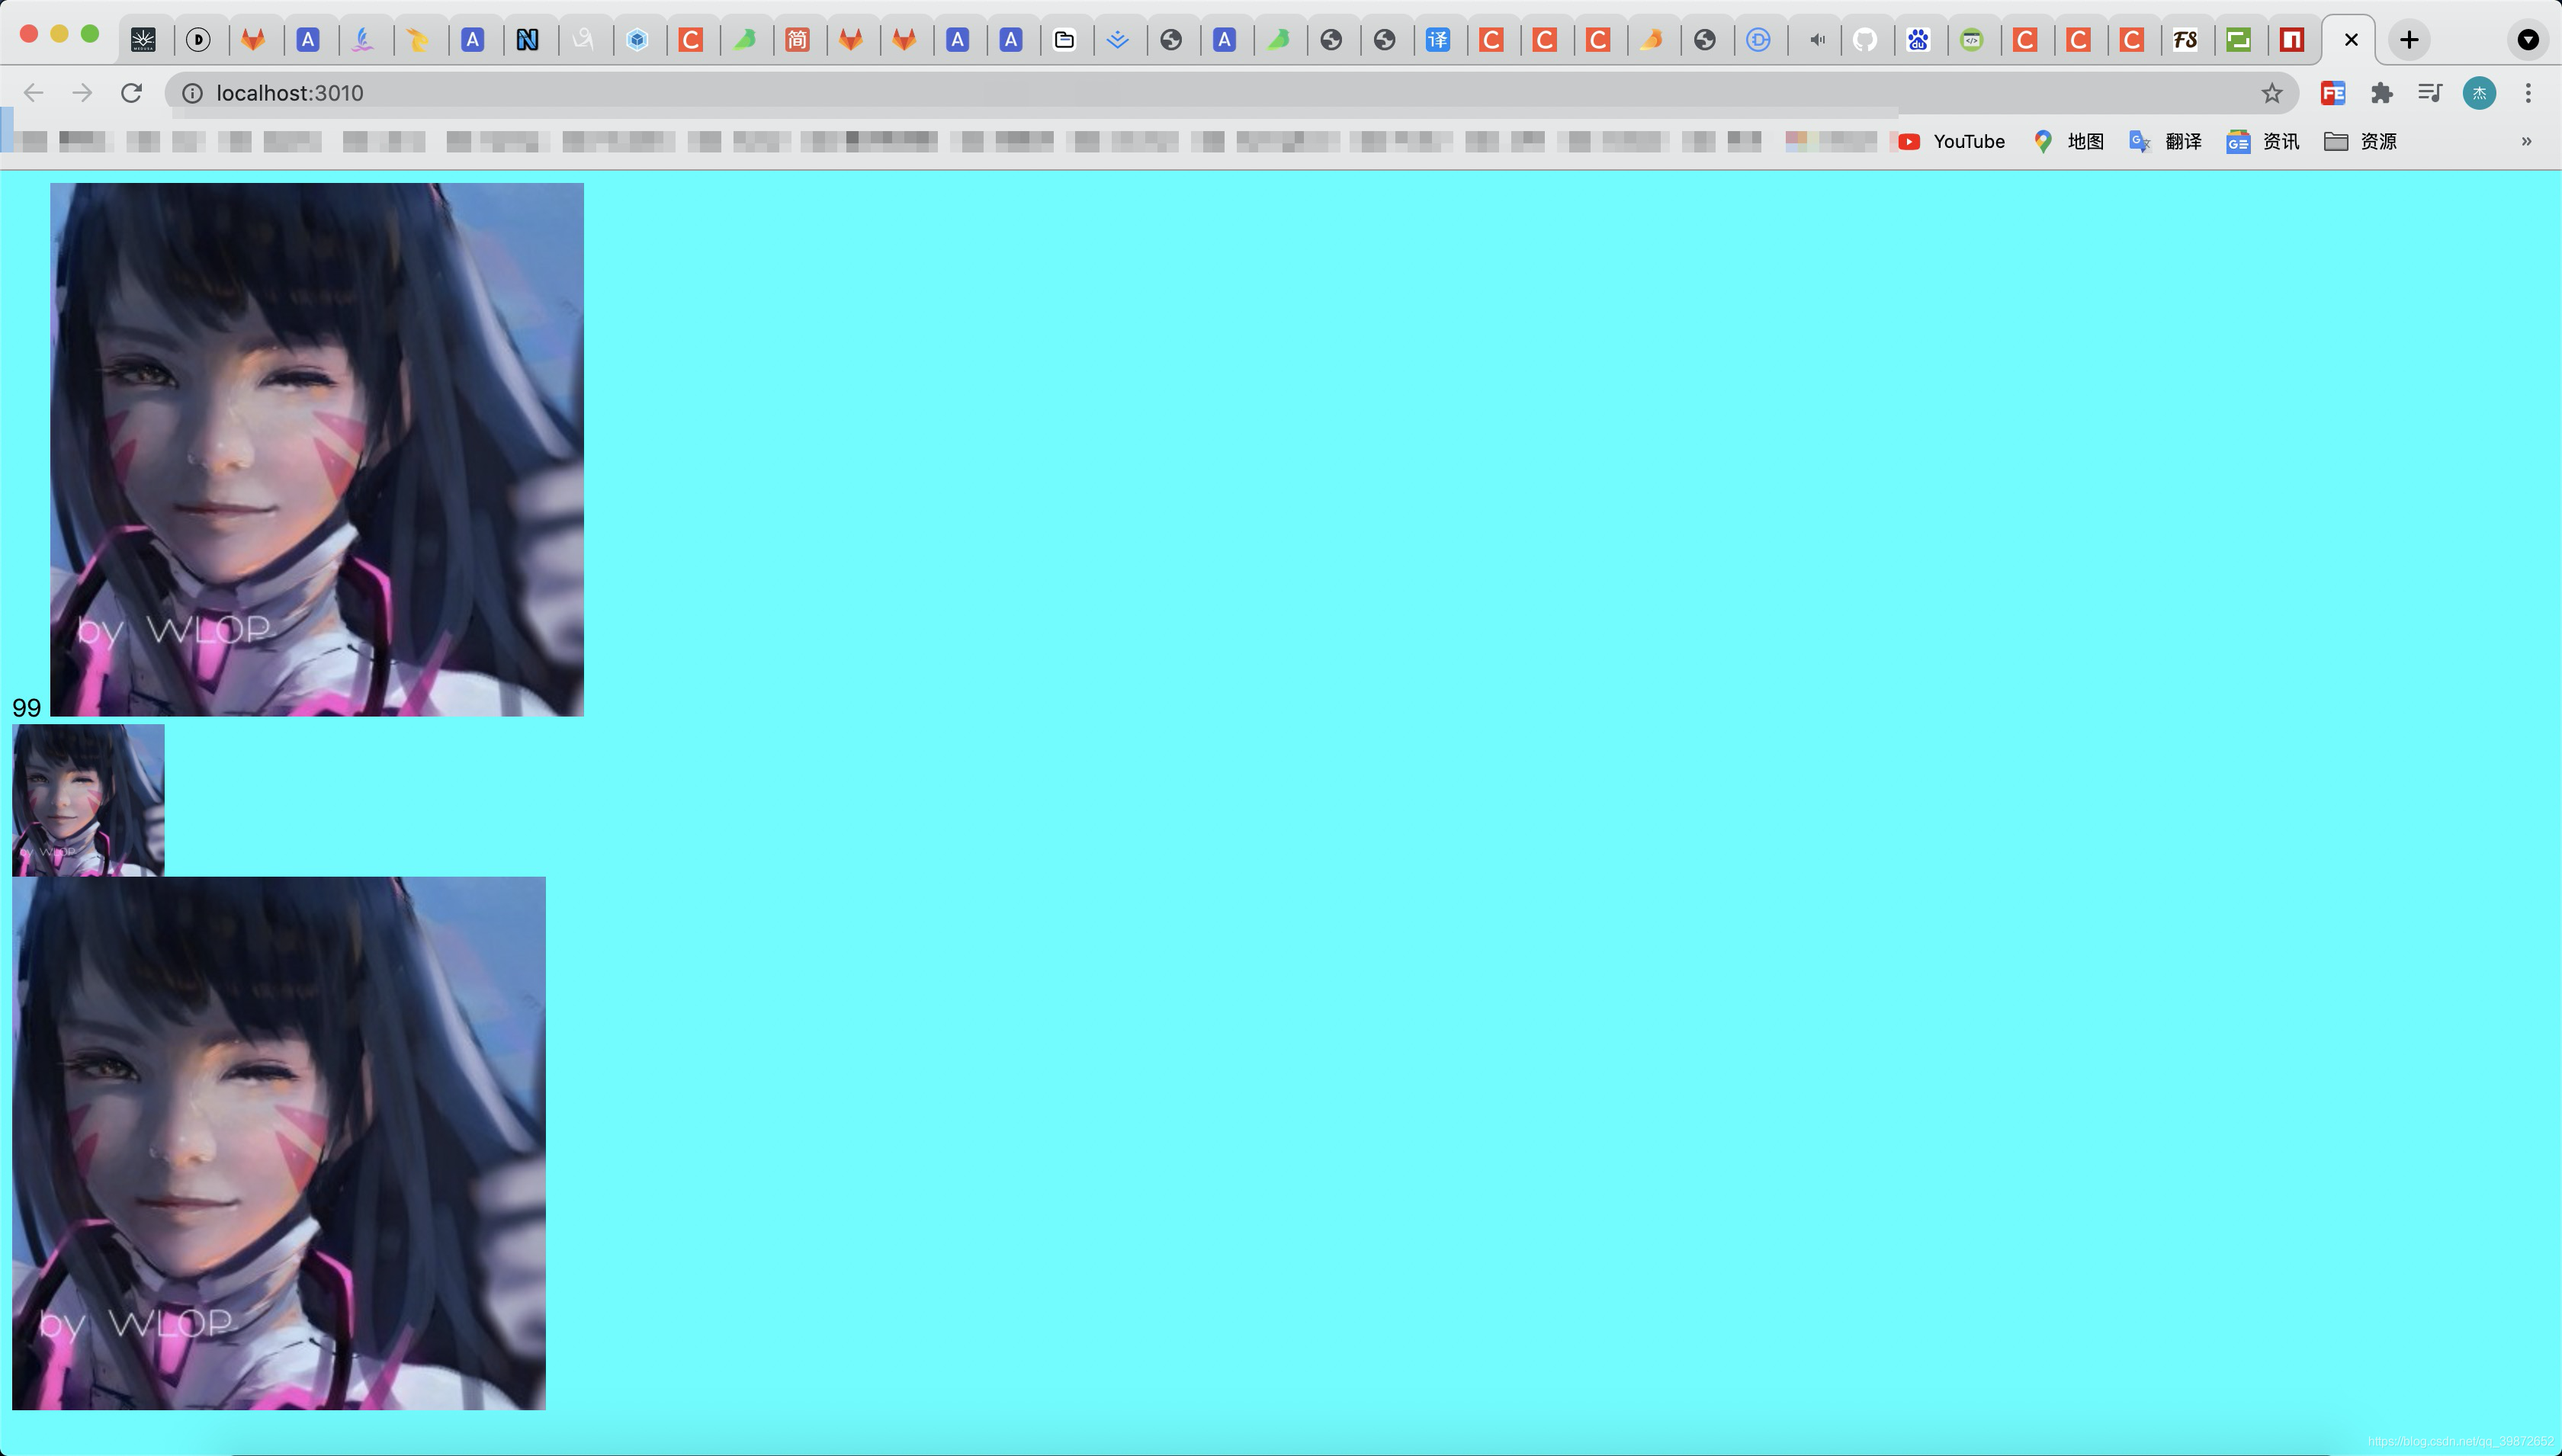Click the number 99 text

pos(26,708)
